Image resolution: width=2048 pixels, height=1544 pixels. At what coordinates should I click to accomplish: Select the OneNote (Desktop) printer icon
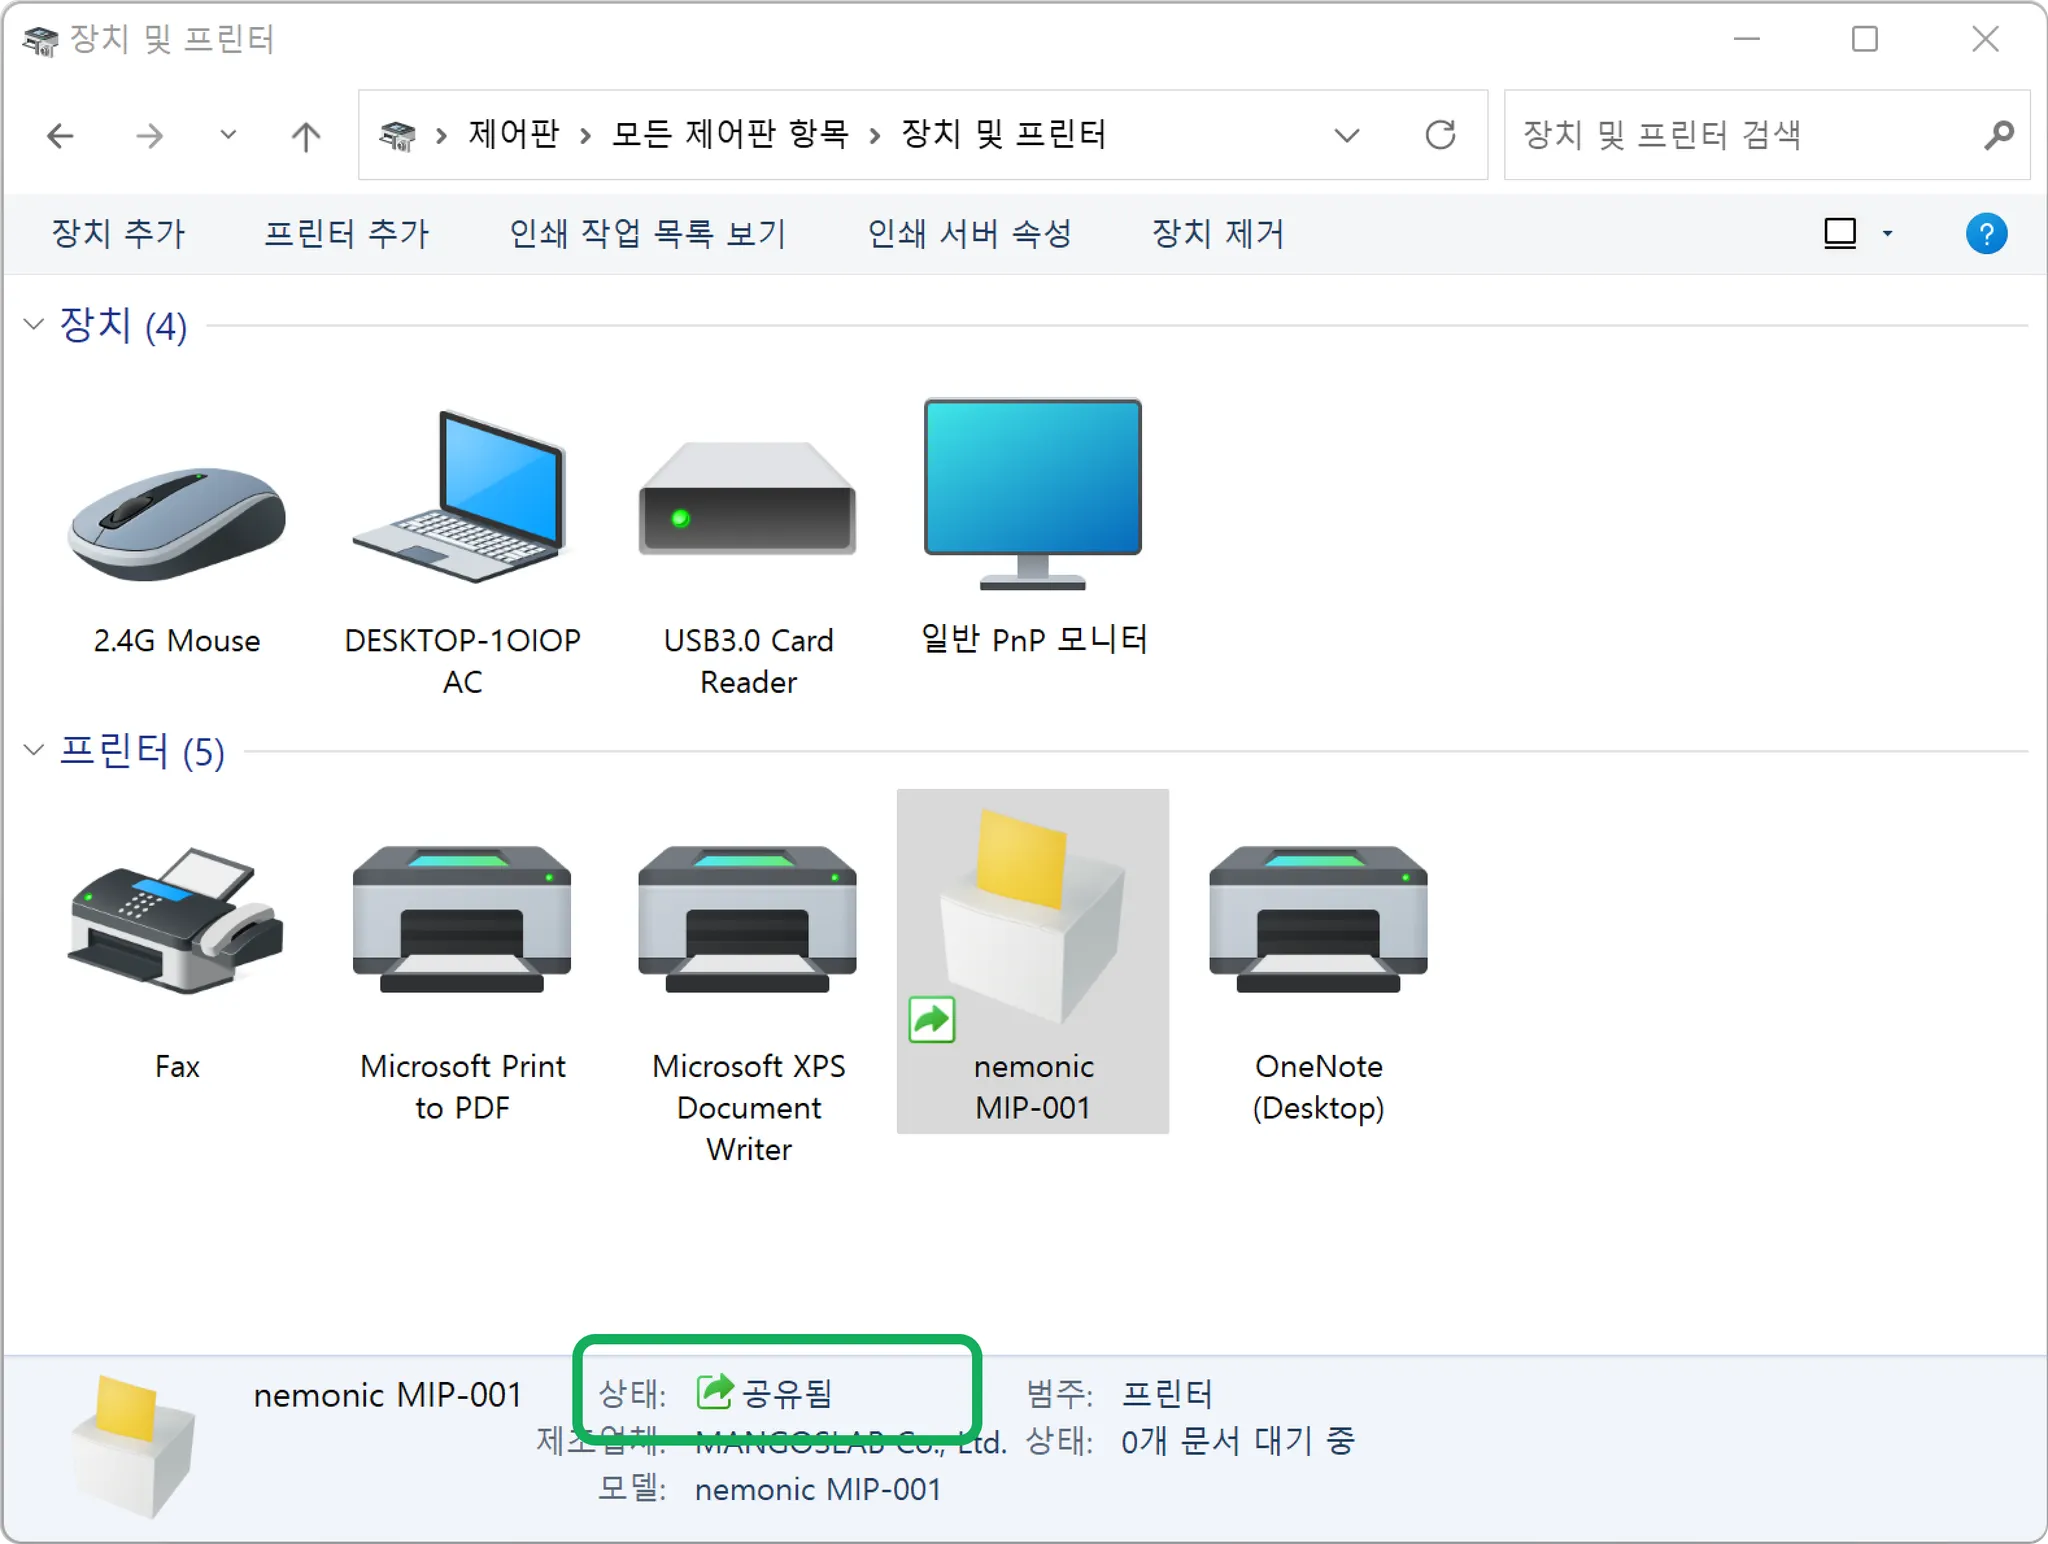(1318, 920)
